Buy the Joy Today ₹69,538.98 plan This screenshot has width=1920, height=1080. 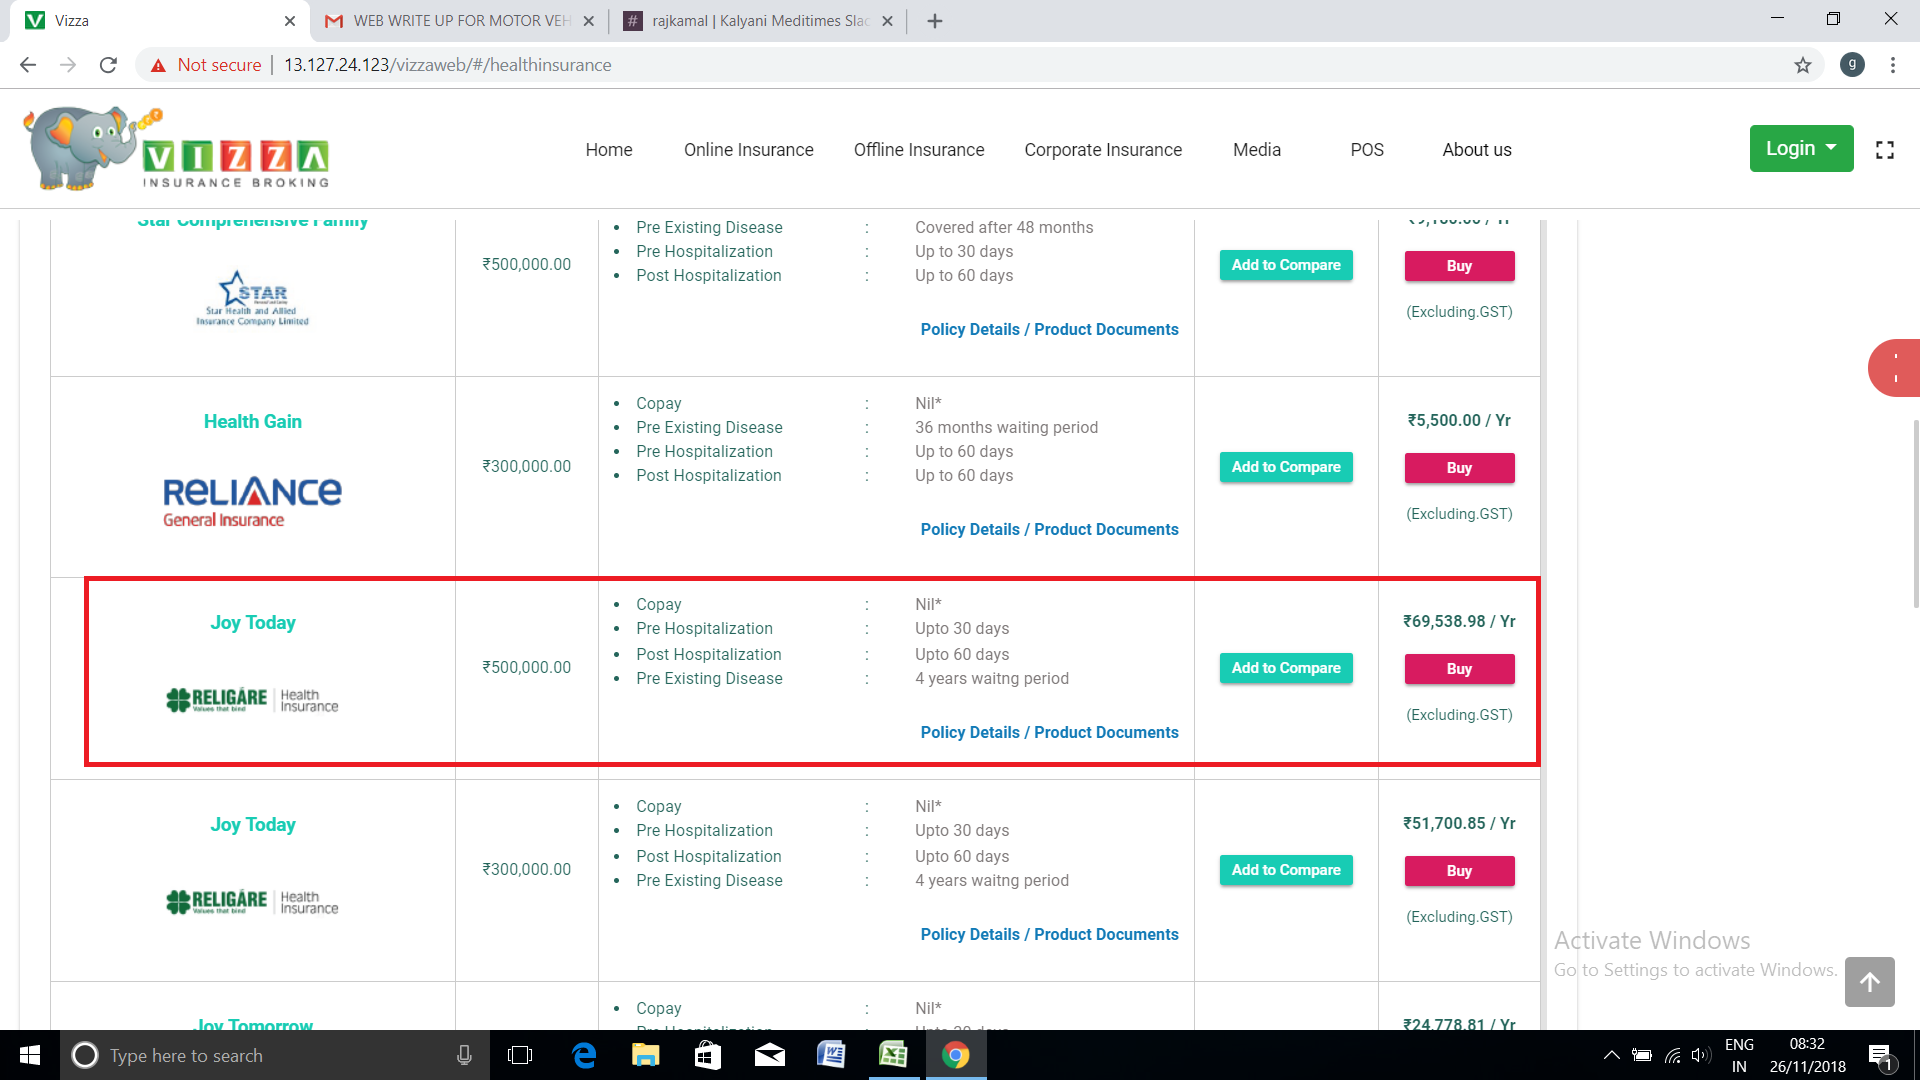[x=1459, y=669]
